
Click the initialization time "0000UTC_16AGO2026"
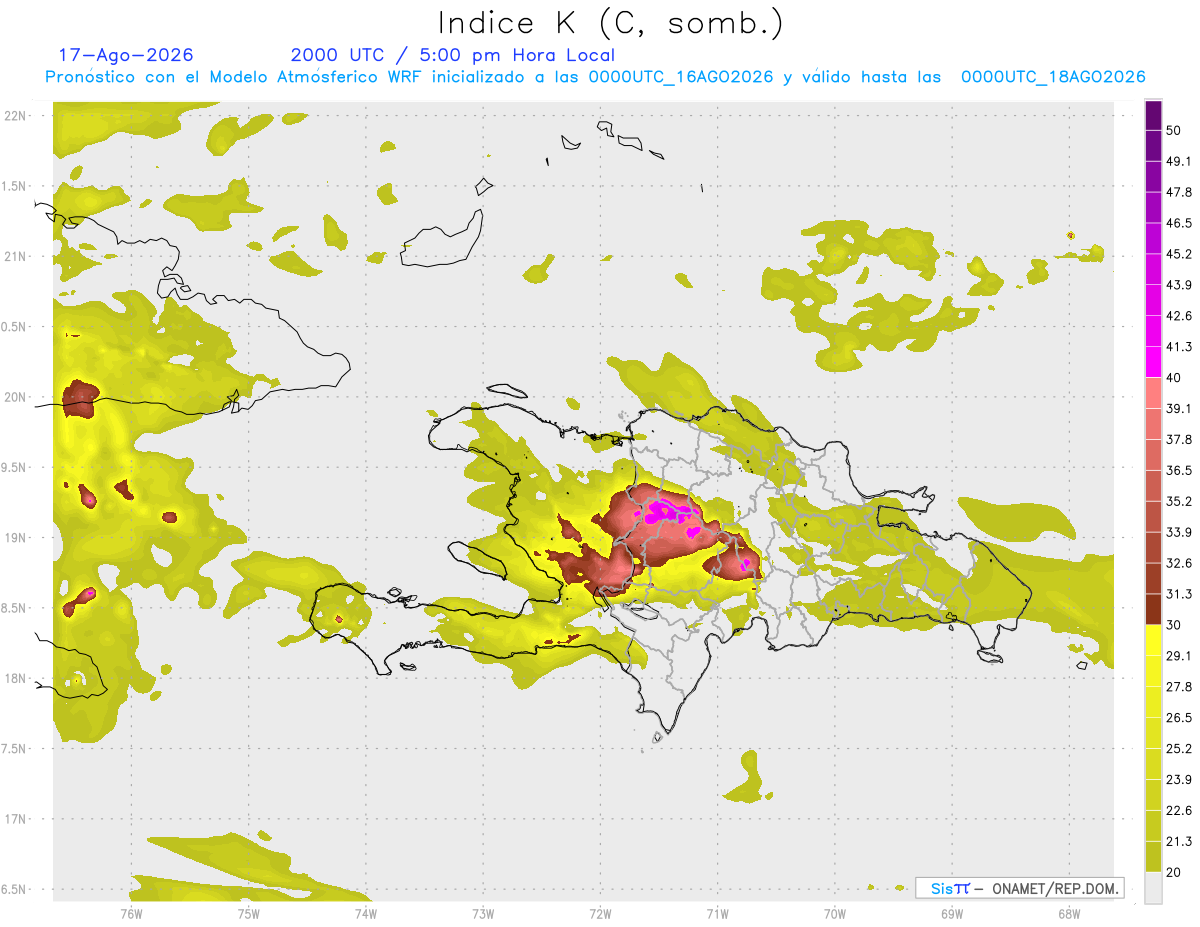pos(681,77)
